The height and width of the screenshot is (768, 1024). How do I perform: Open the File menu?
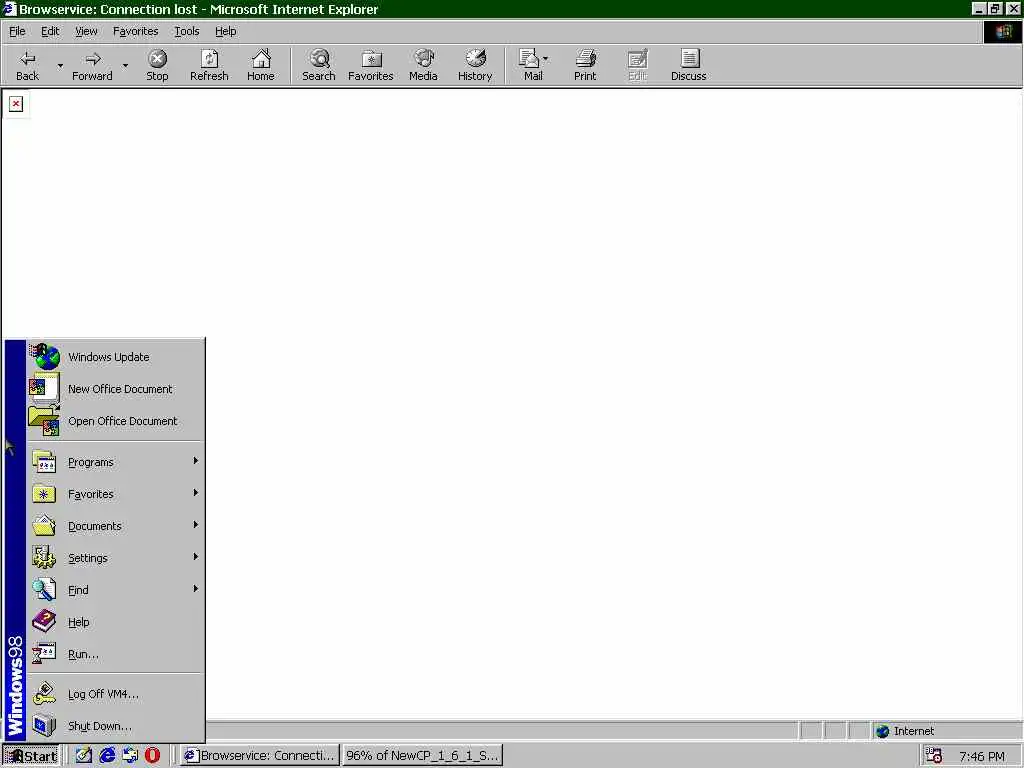pos(17,31)
